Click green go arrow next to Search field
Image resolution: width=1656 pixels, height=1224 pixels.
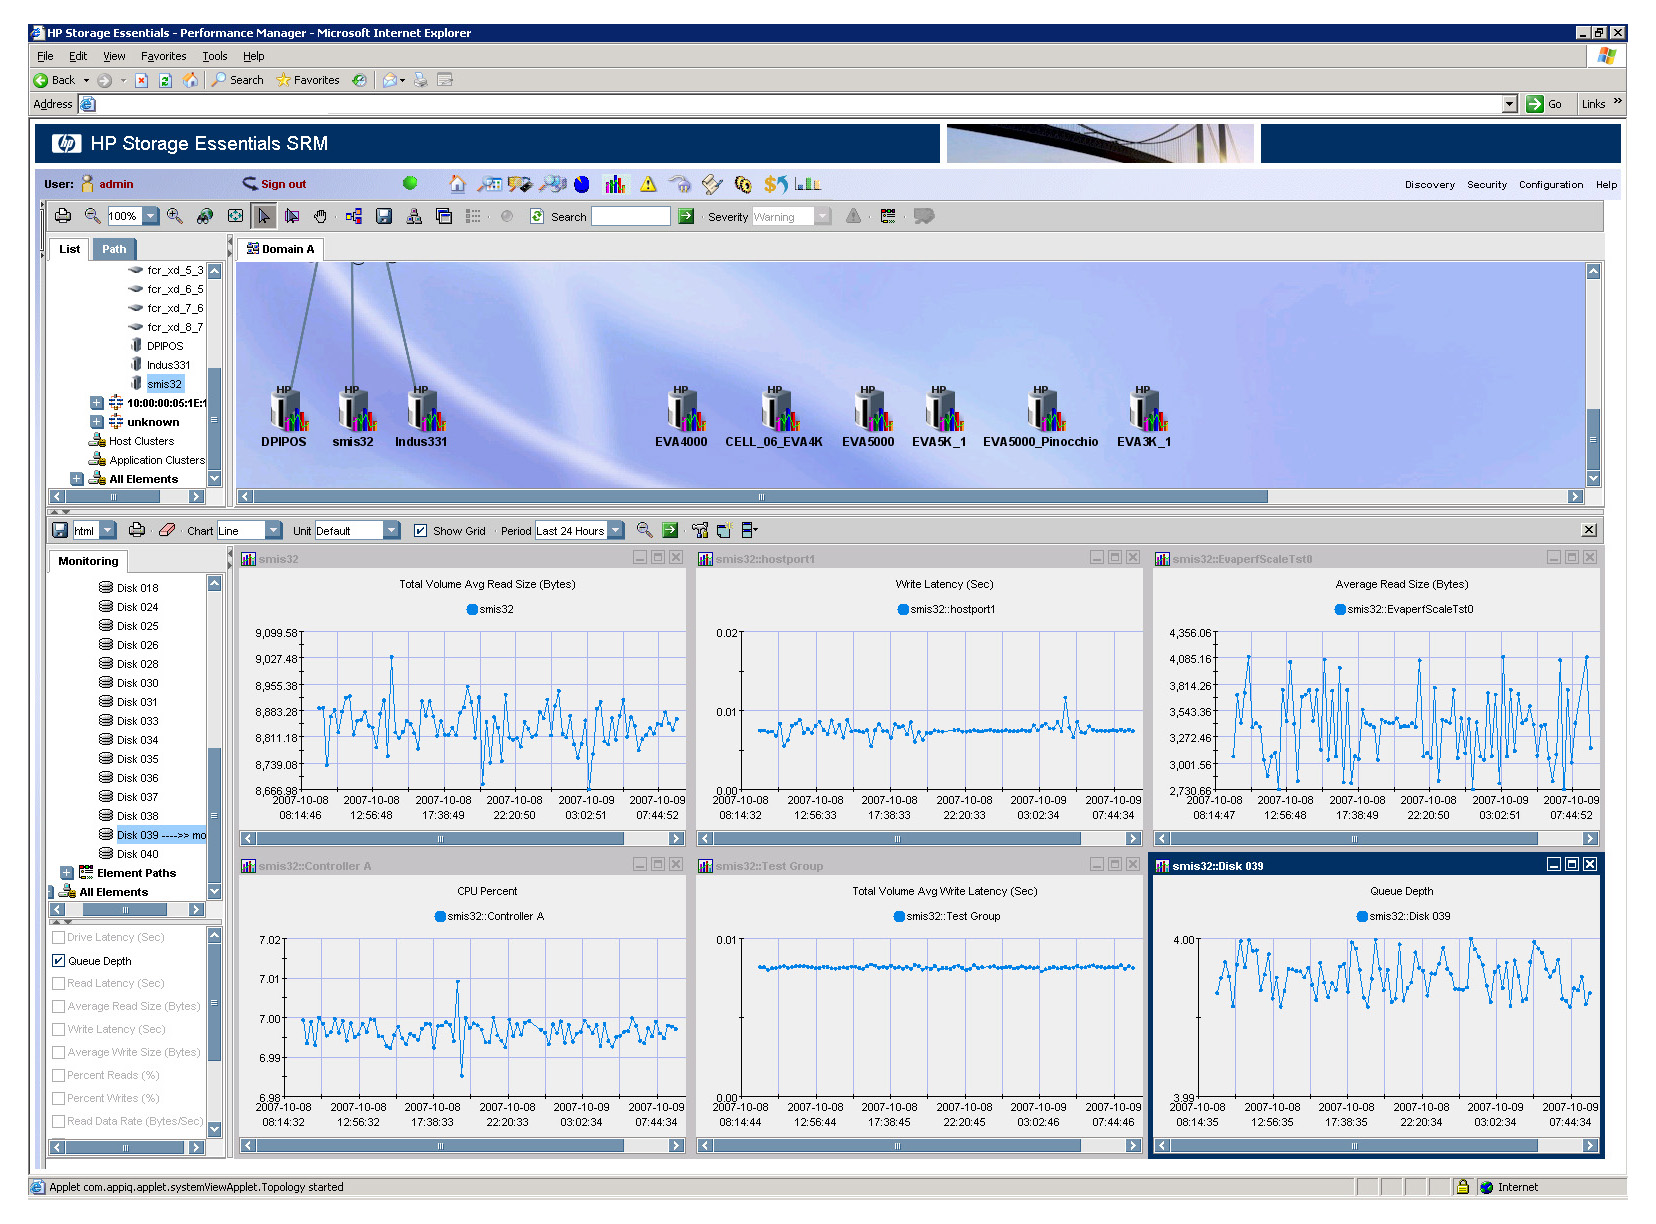tap(686, 216)
